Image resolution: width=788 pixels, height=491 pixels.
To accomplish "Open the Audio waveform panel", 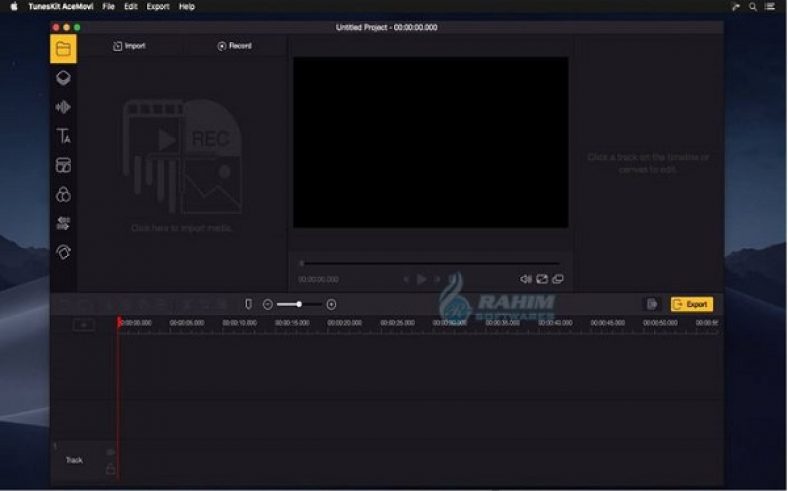I will [63, 107].
